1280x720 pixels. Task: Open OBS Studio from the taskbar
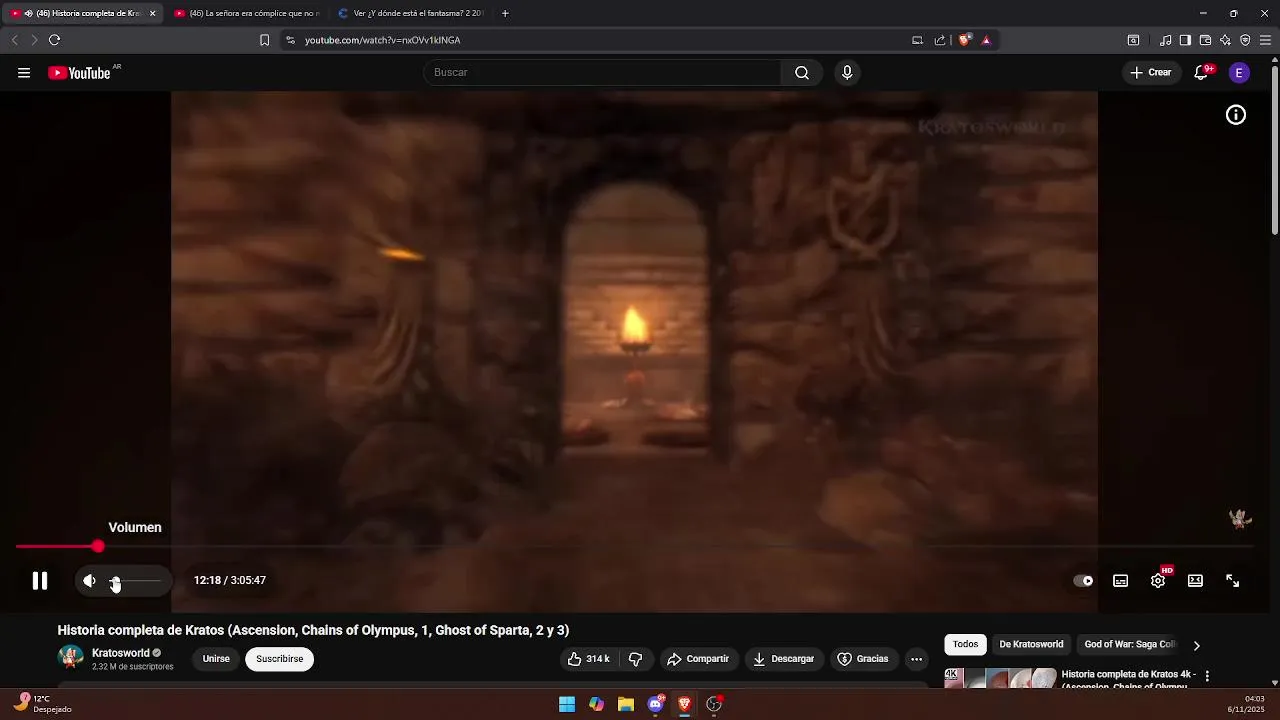click(714, 704)
